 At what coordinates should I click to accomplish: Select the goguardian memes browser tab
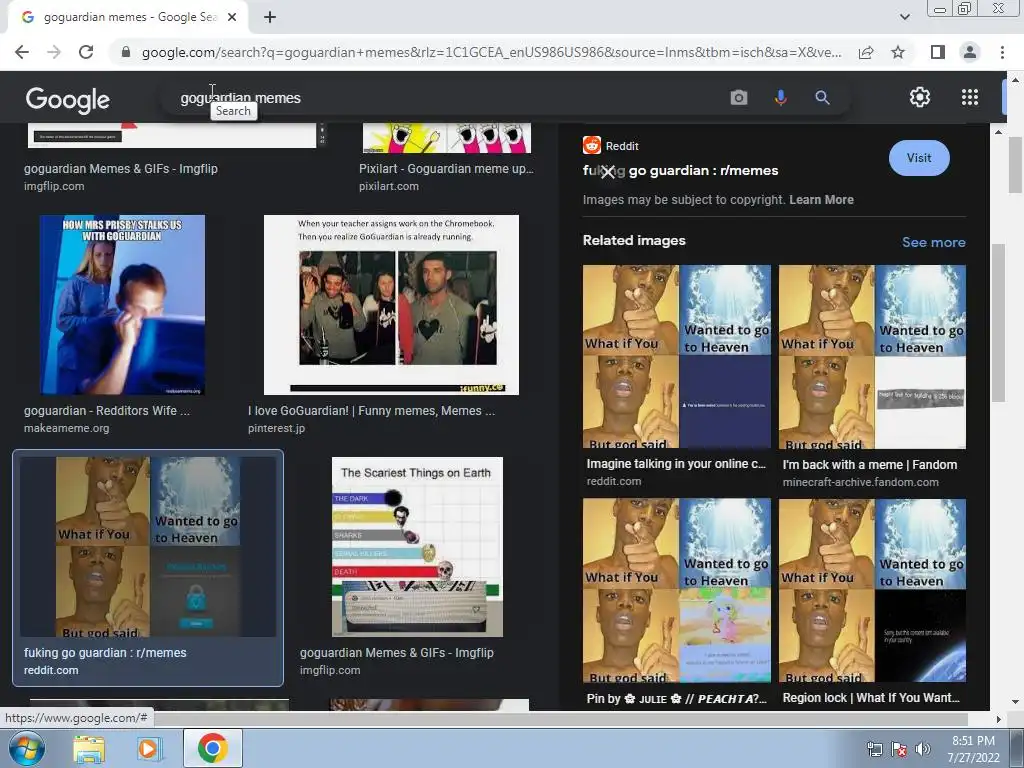pyautogui.click(x=127, y=18)
